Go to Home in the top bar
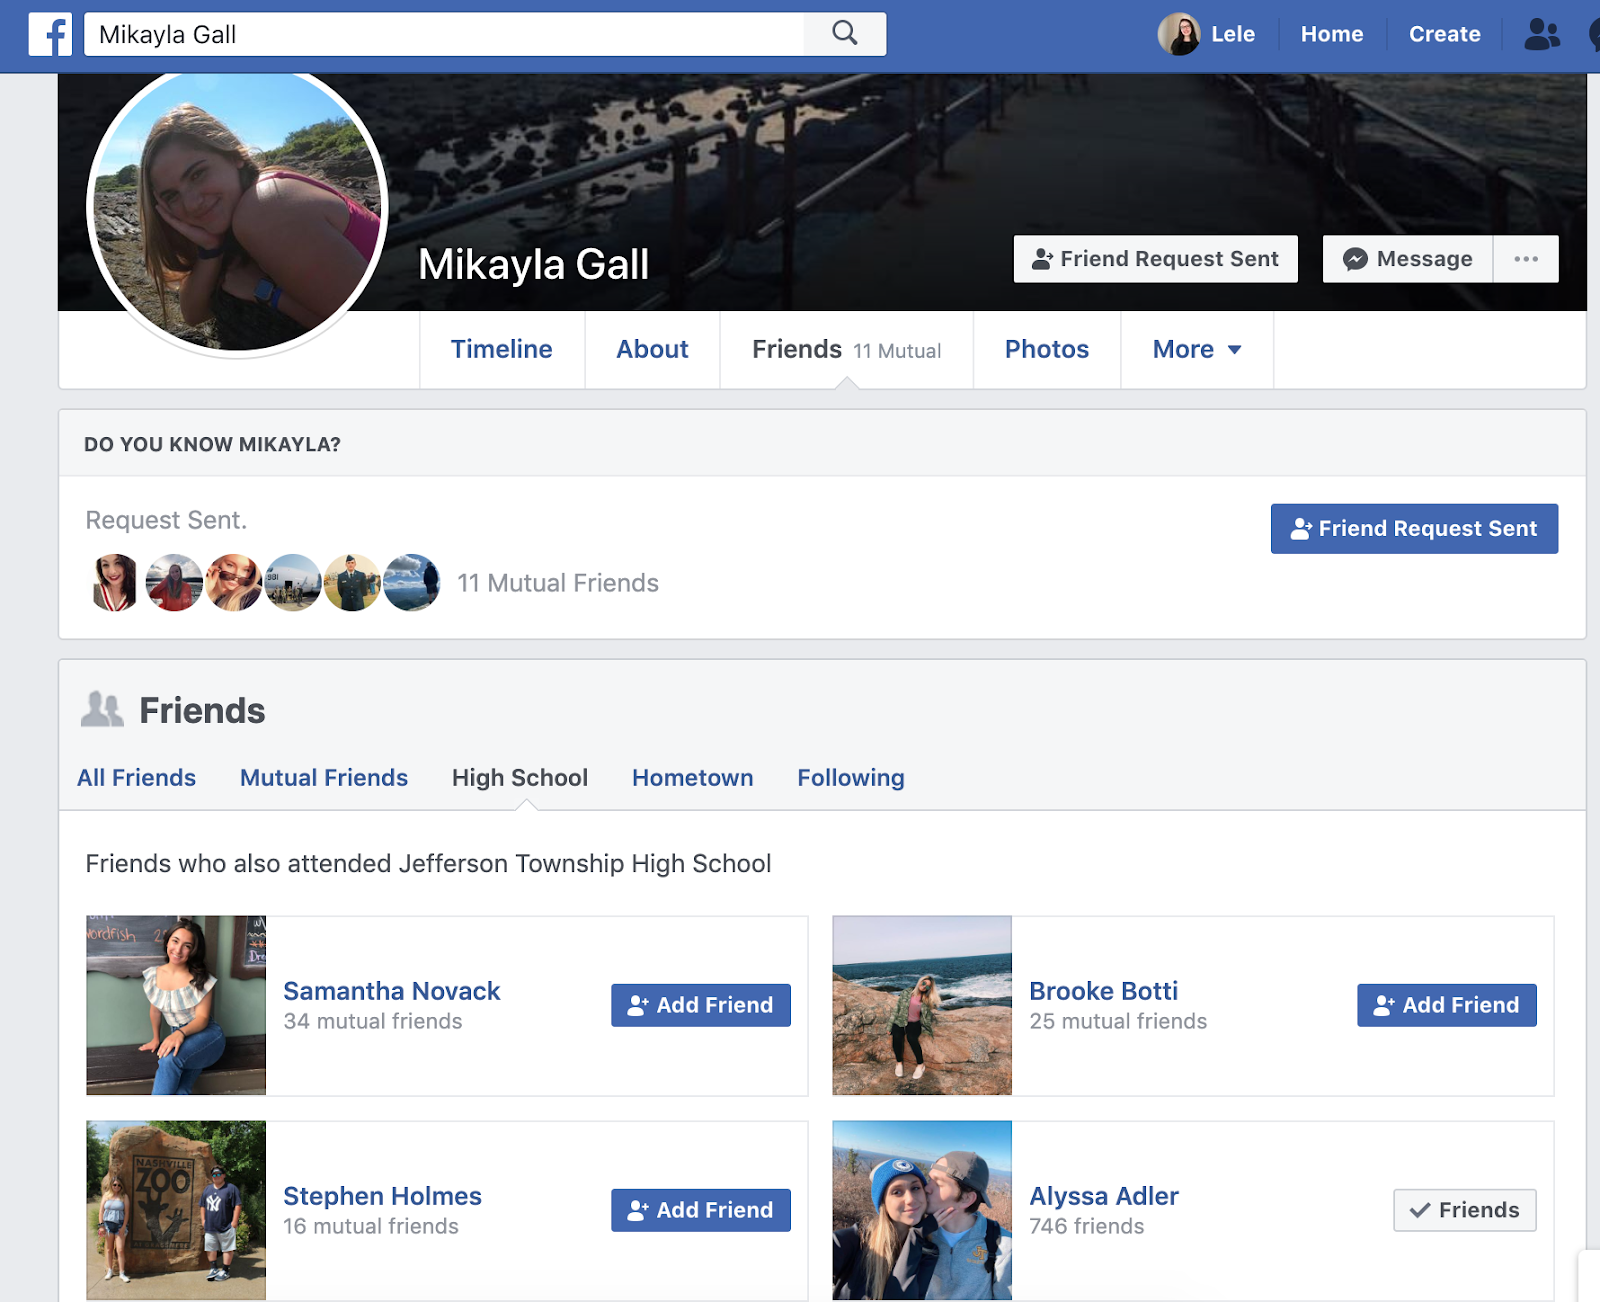 click(x=1332, y=34)
